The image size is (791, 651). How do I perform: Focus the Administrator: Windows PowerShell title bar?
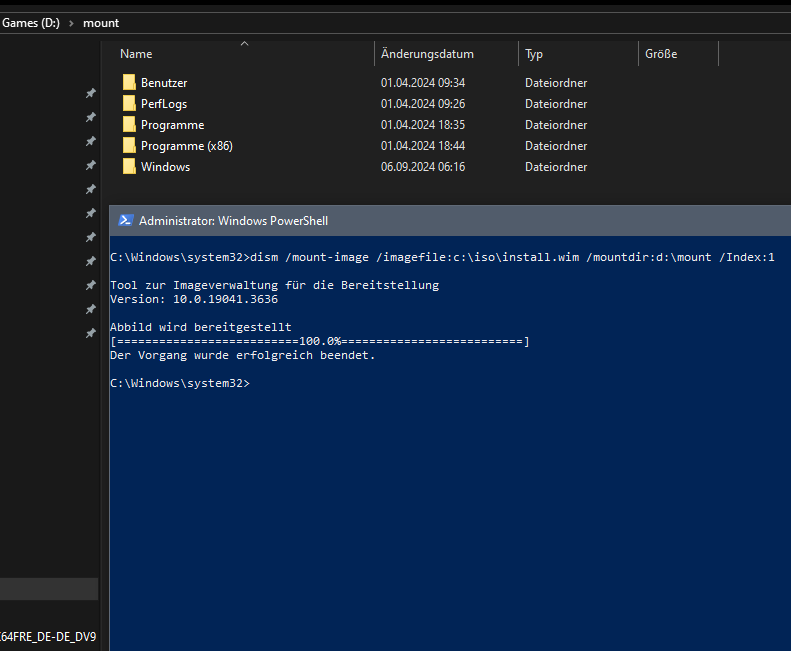[400, 220]
